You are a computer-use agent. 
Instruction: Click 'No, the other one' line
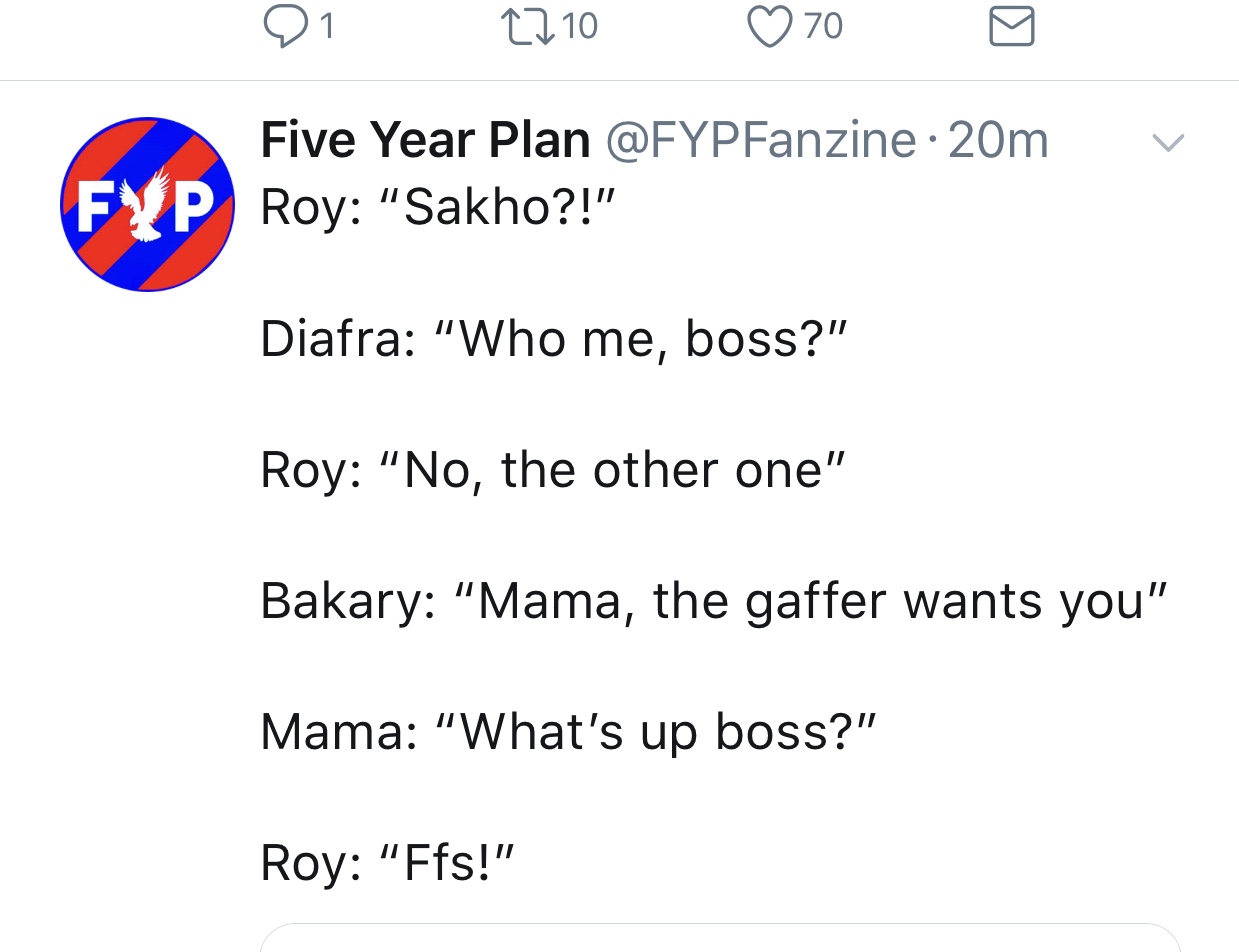pos(553,470)
